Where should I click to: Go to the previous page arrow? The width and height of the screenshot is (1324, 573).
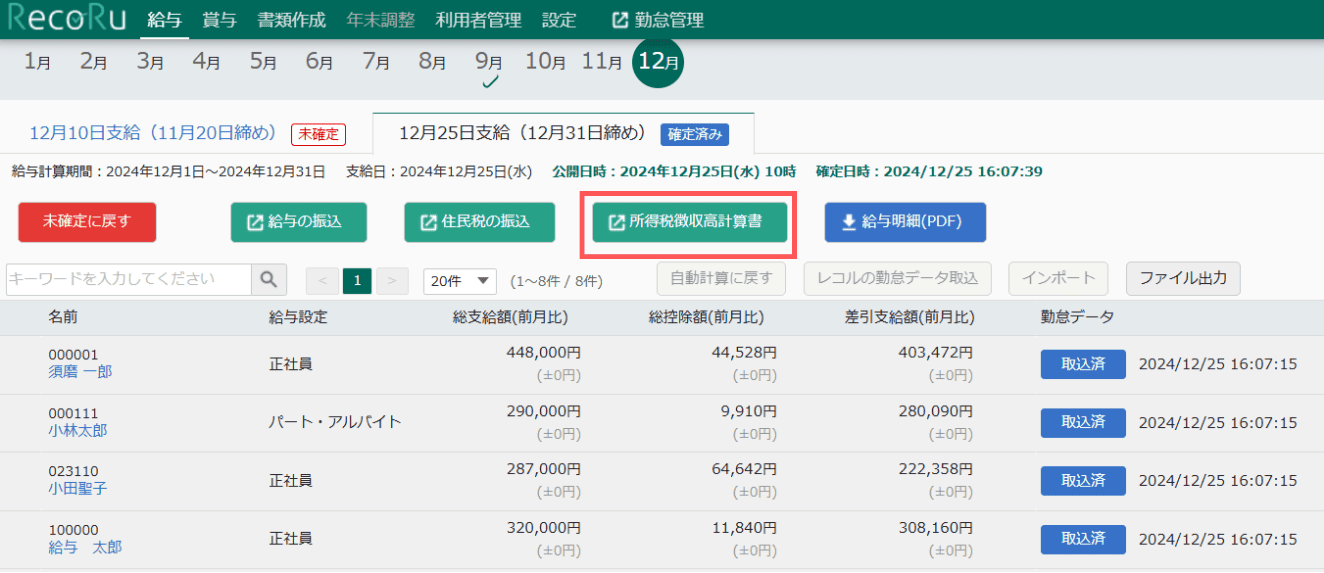323,281
